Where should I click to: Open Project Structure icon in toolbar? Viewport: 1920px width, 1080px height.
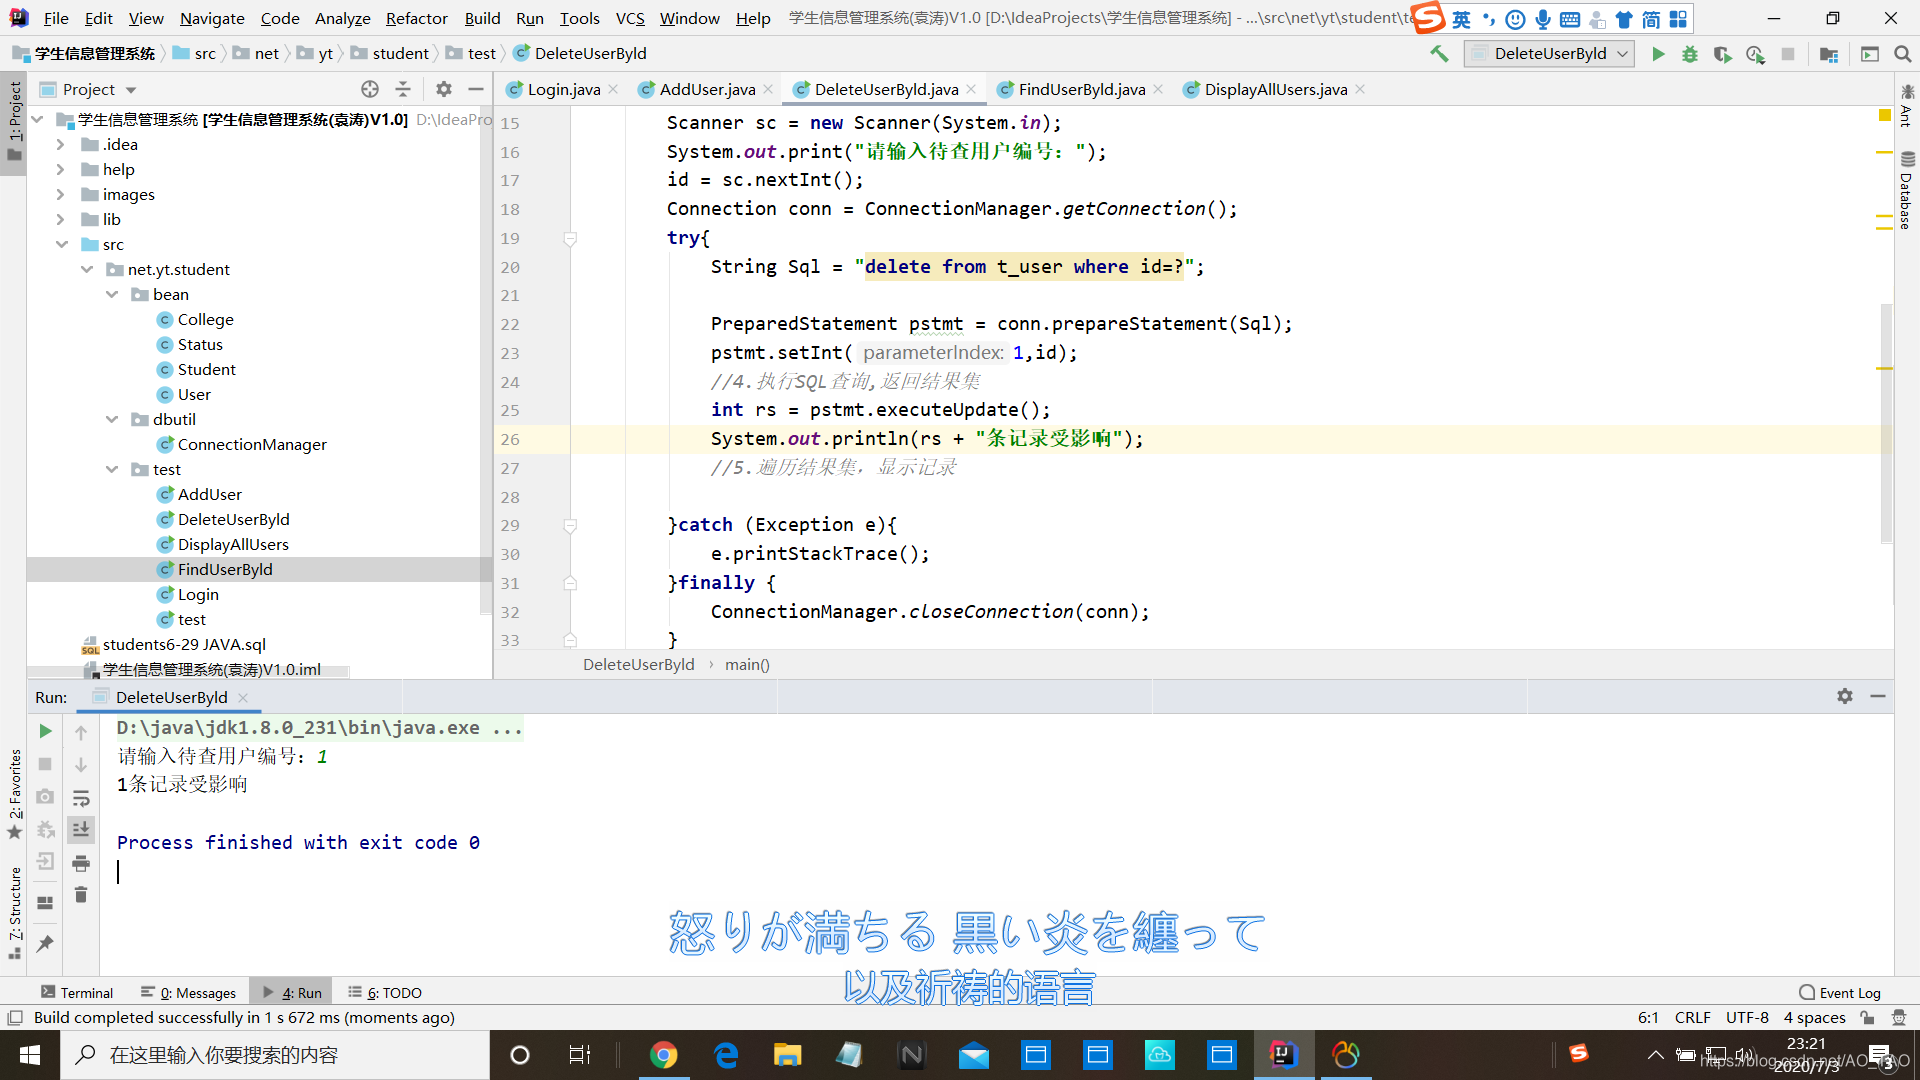click(1829, 54)
